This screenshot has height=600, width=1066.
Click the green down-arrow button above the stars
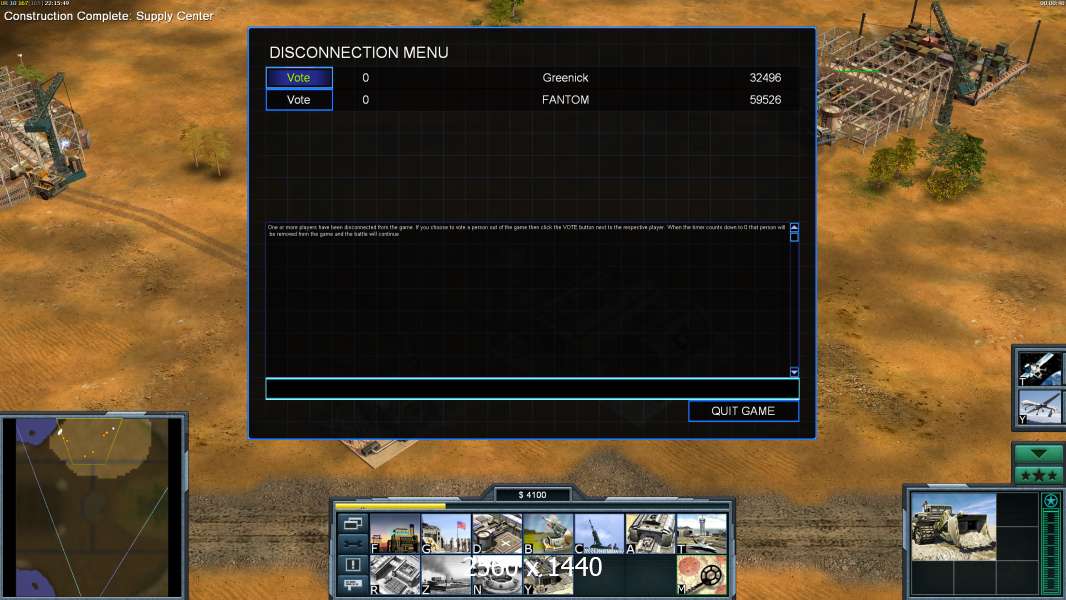(x=1038, y=454)
